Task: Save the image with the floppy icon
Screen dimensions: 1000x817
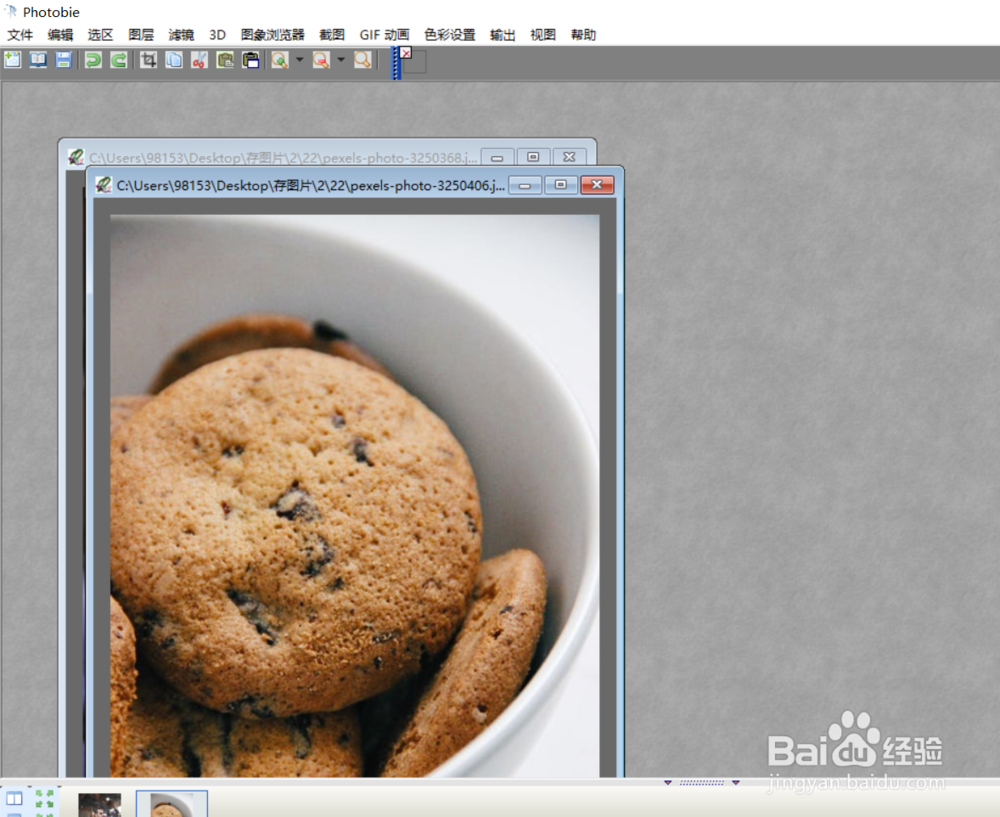Action: coord(63,60)
